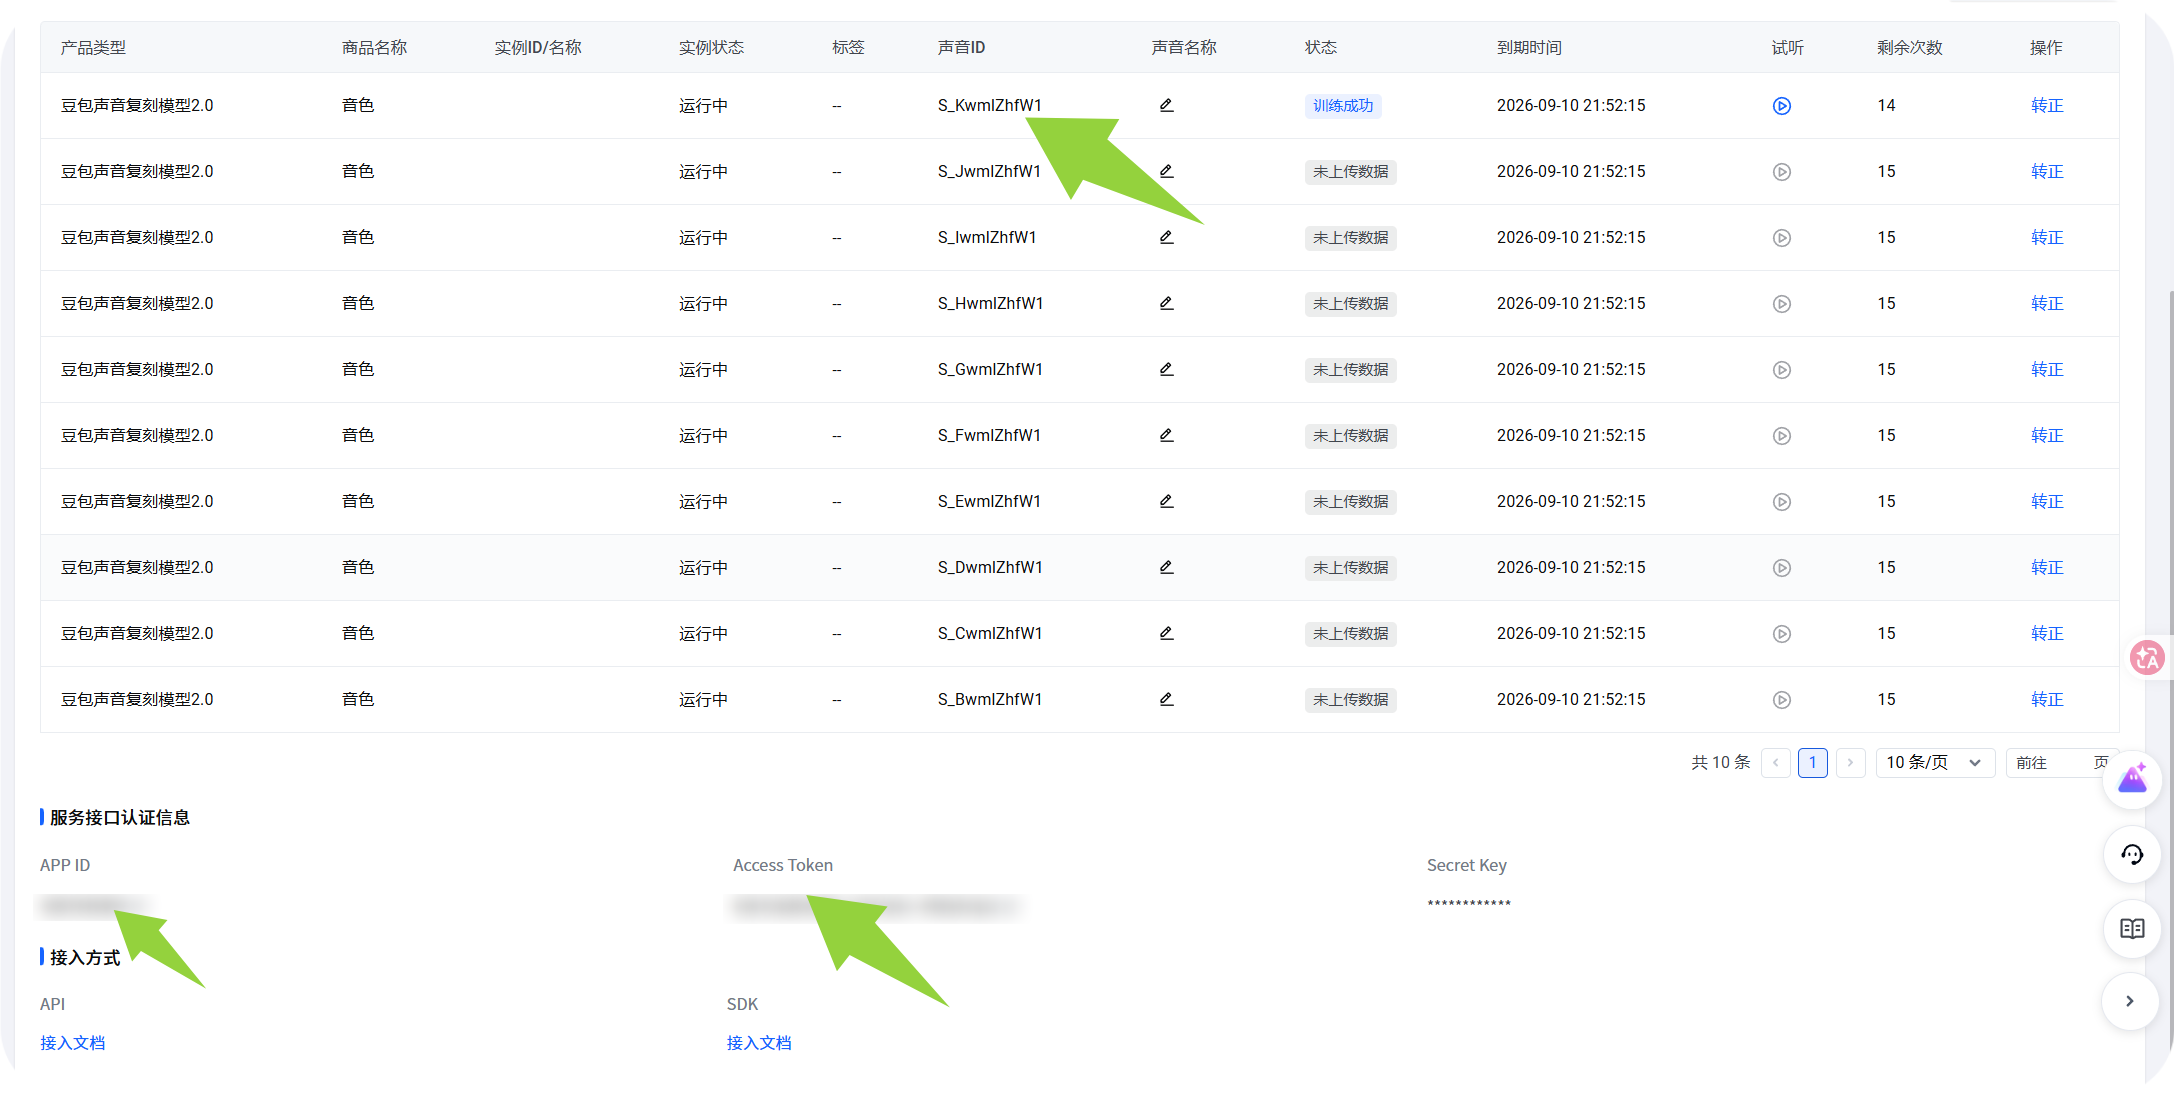Play audition for S_BwmlZhfW1 voice
Image resolution: width=2174 pixels, height=1096 pixels.
(x=1782, y=700)
